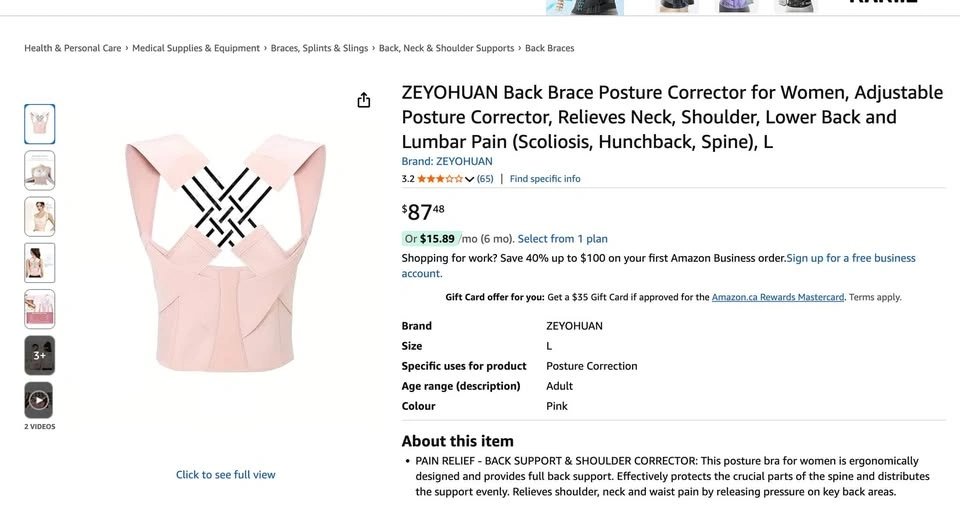
Task: View the fifth product thumbnail
Action: click(x=39, y=309)
